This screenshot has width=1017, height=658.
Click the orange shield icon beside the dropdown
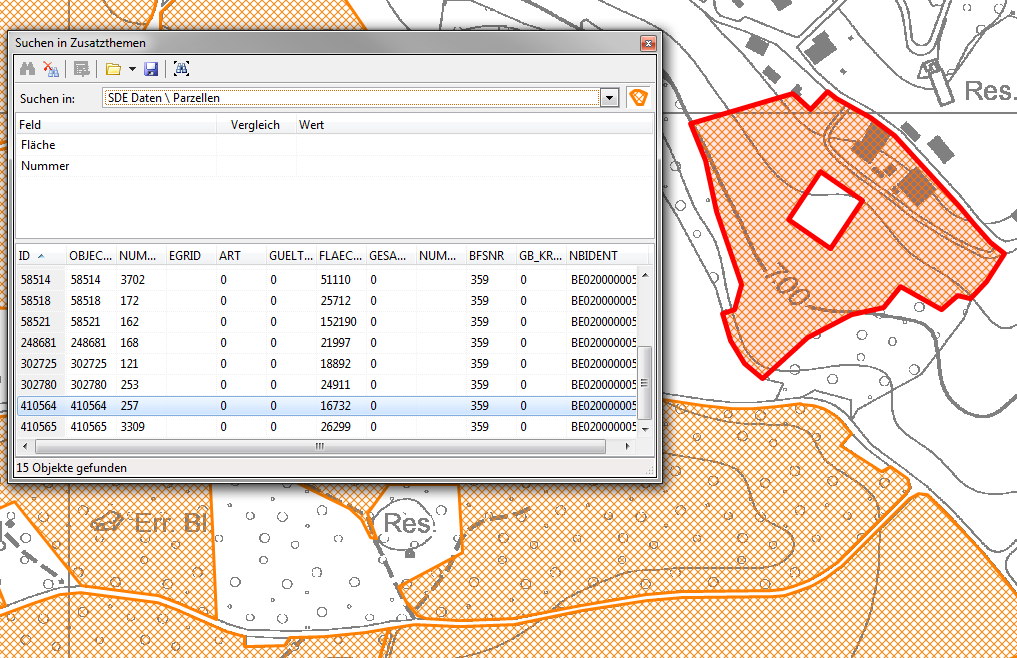[x=637, y=98]
